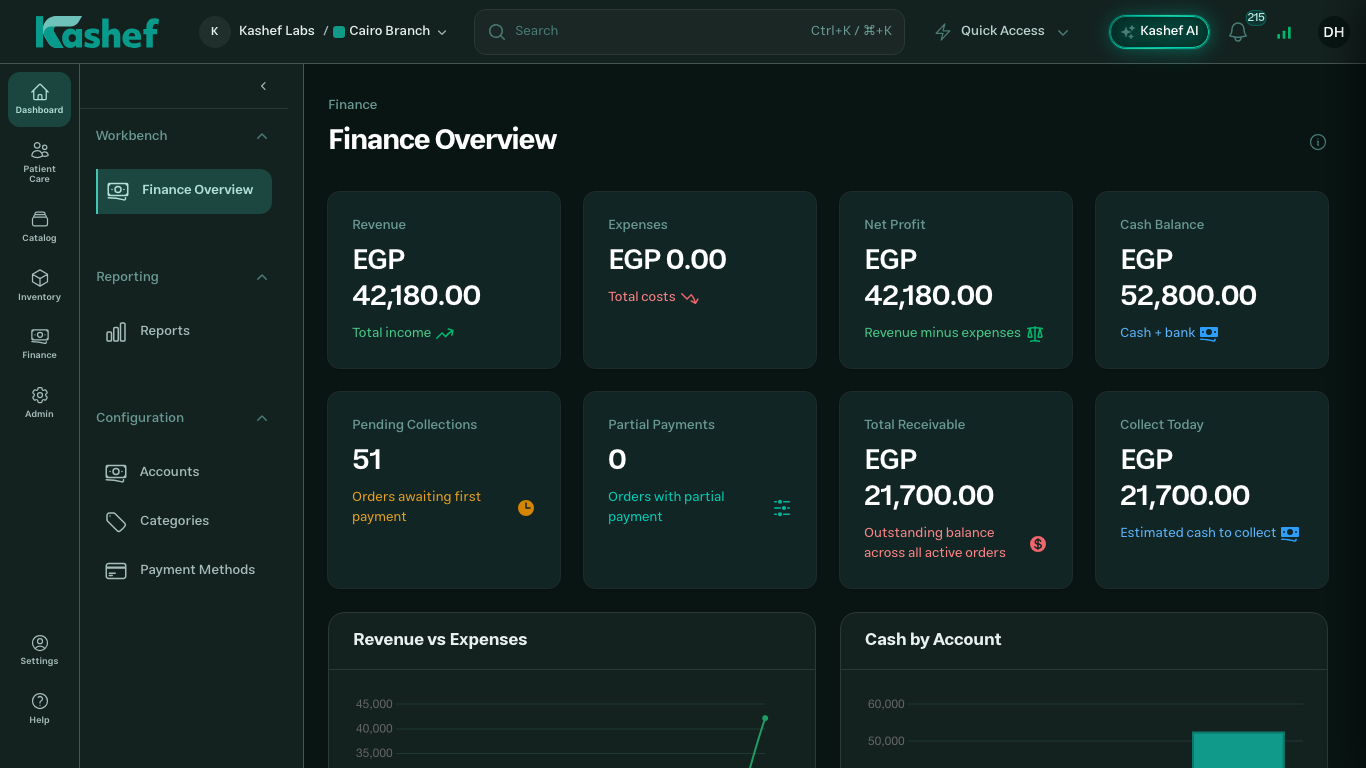1366x768 pixels.
Task: Click the Total income text
Action: tap(392, 333)
